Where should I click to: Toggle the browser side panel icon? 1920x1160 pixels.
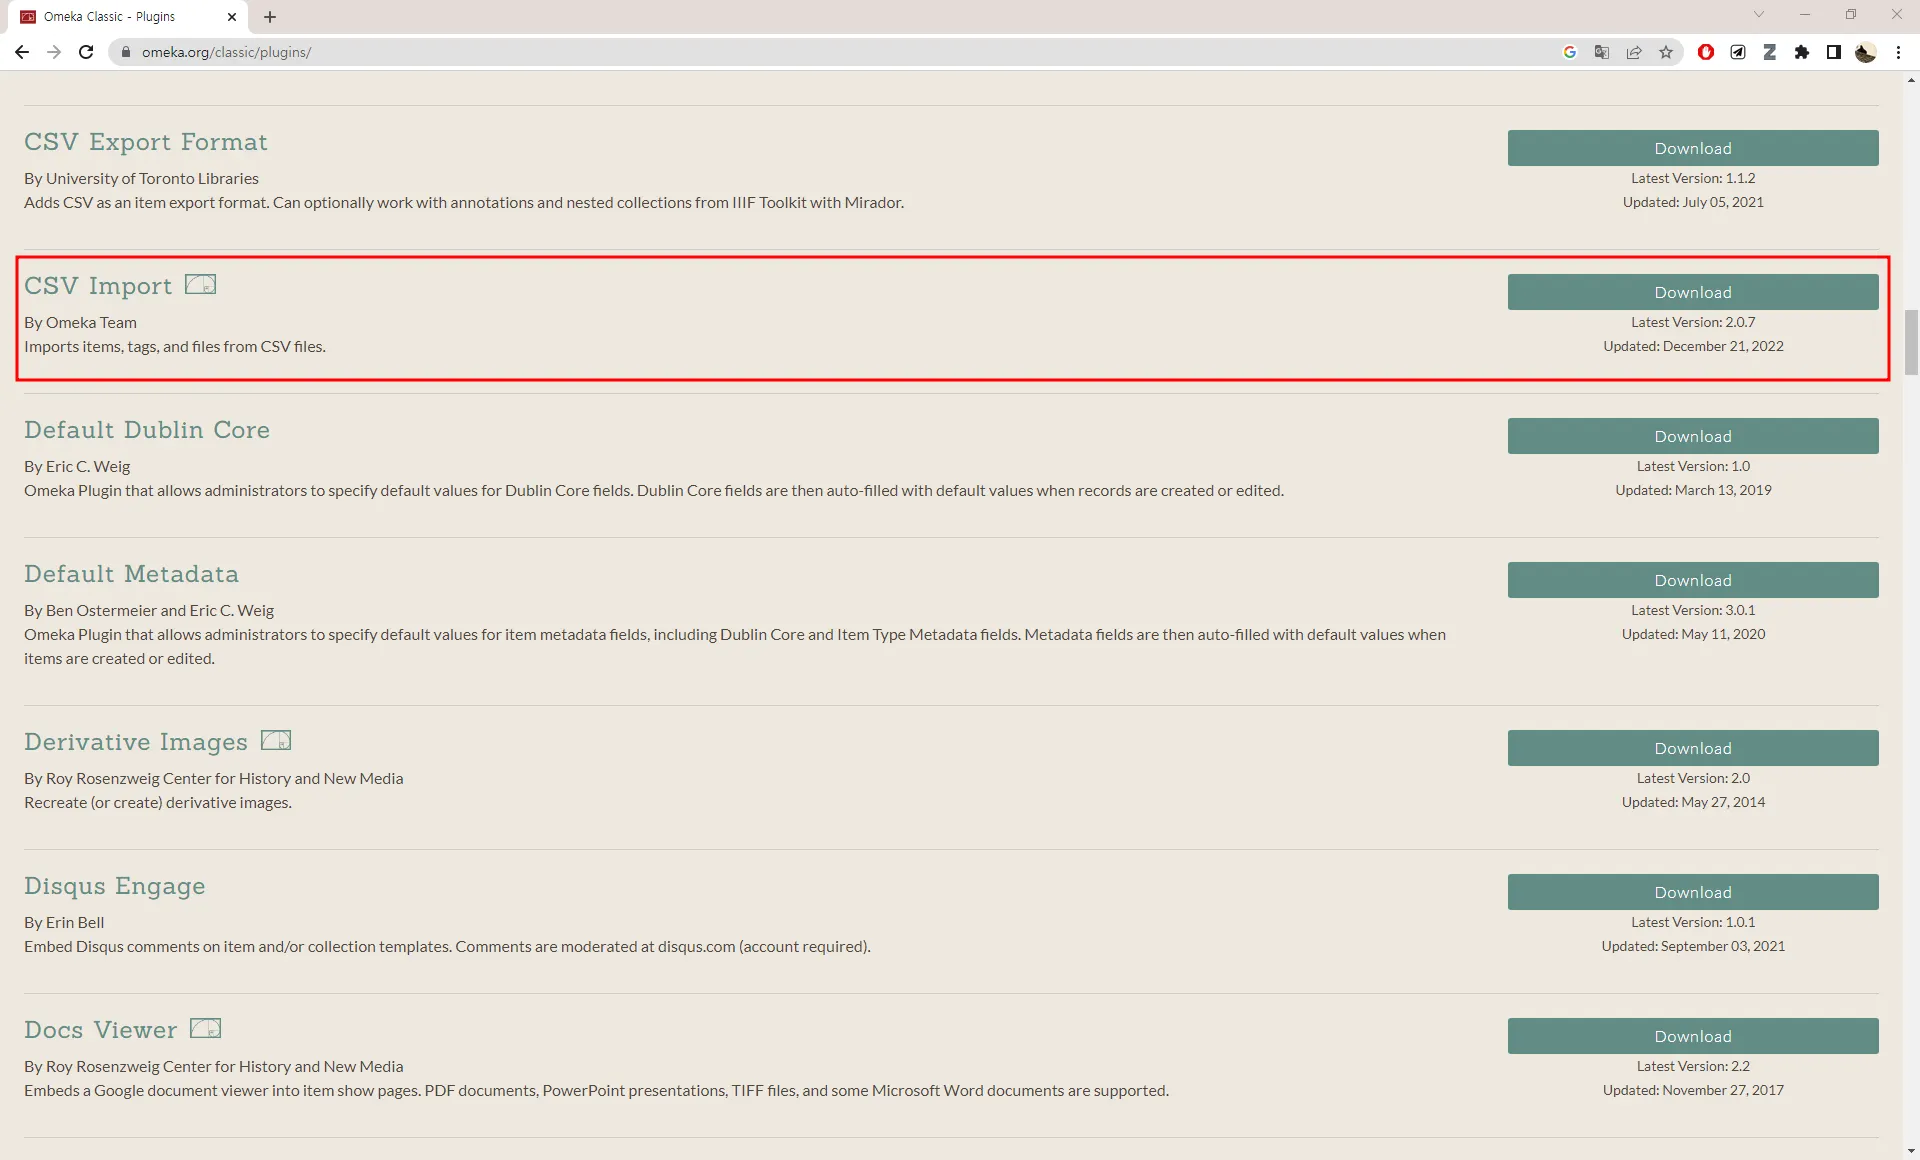(1834, 52)
